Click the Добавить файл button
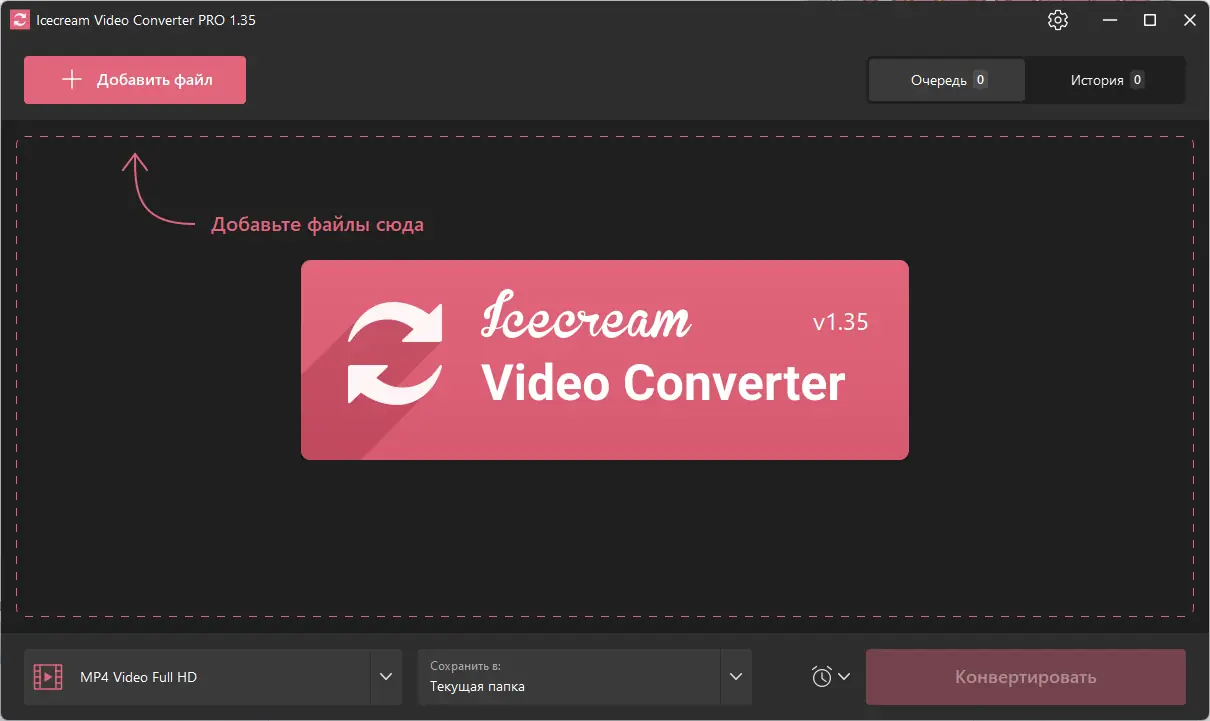The width and height of the screenshot is (1210, 721). (135, 80)
